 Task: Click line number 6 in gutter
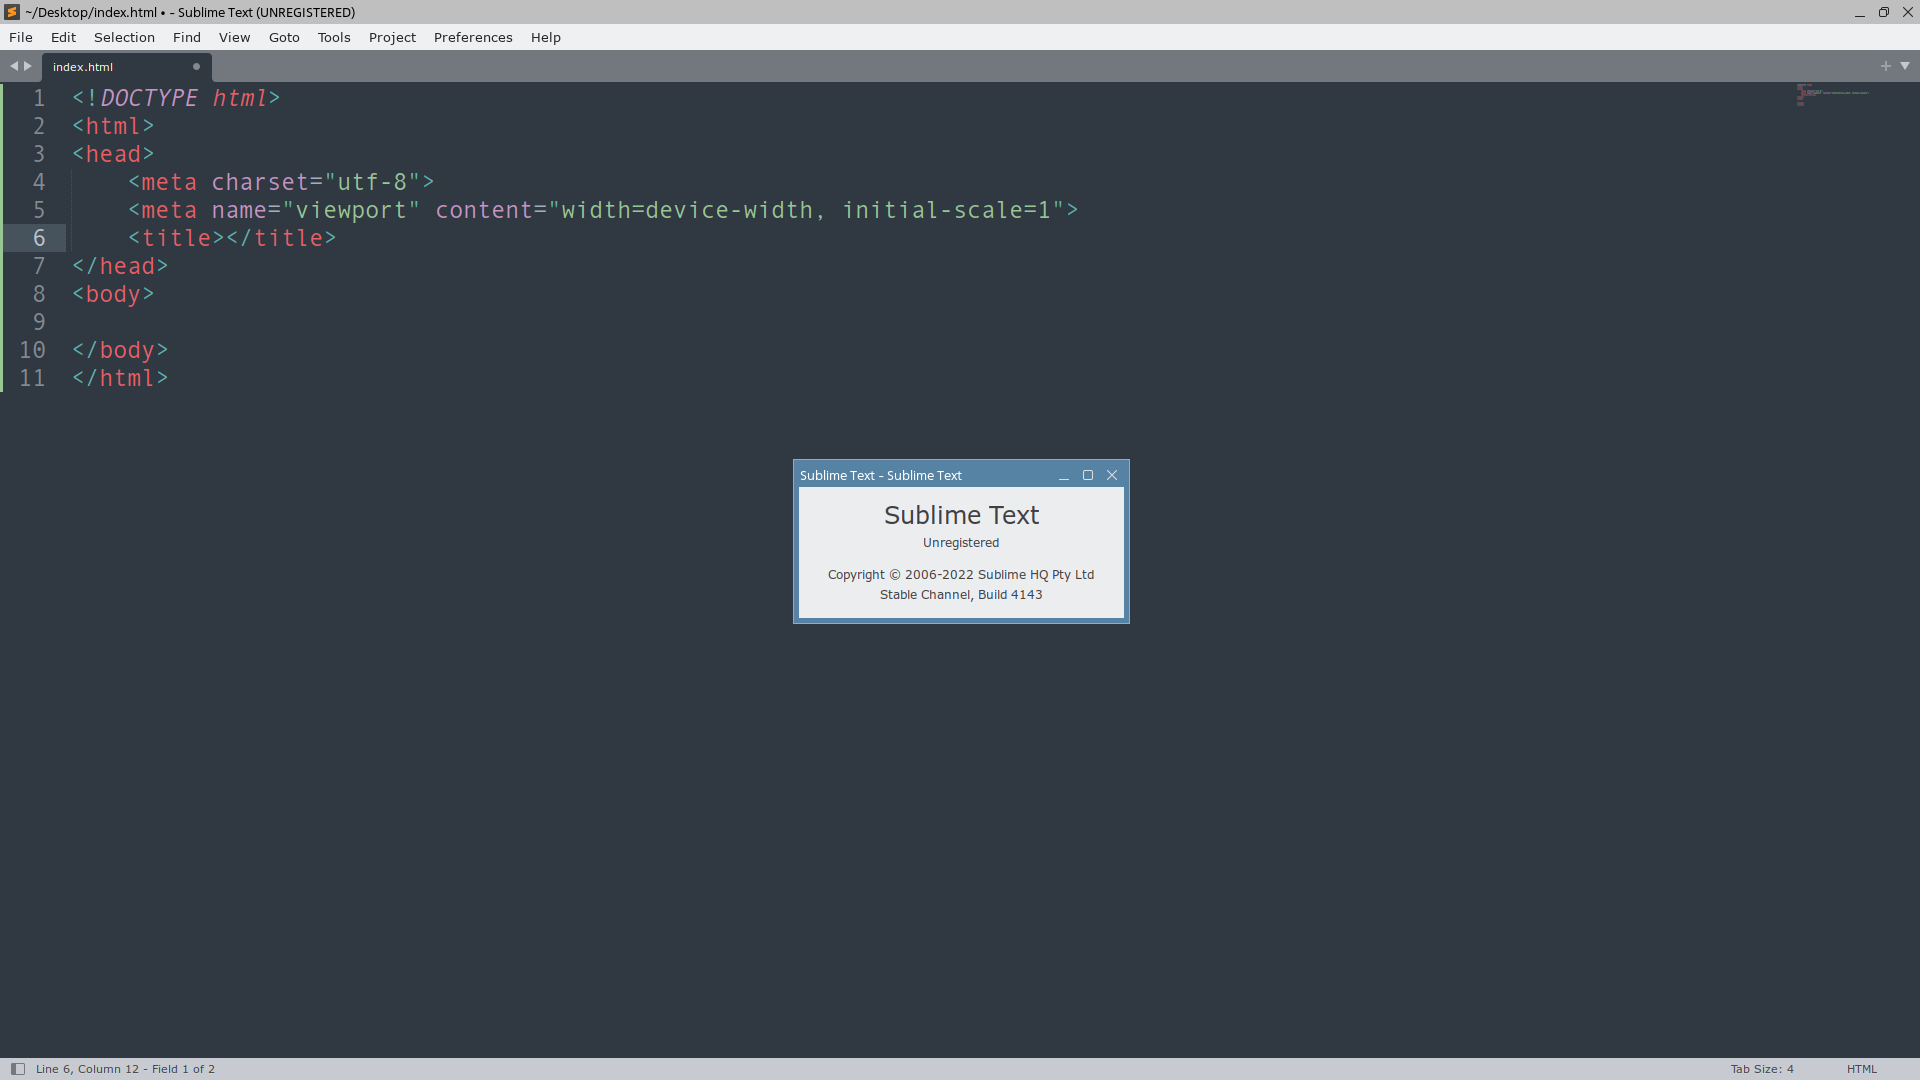[x=39, y=238]
